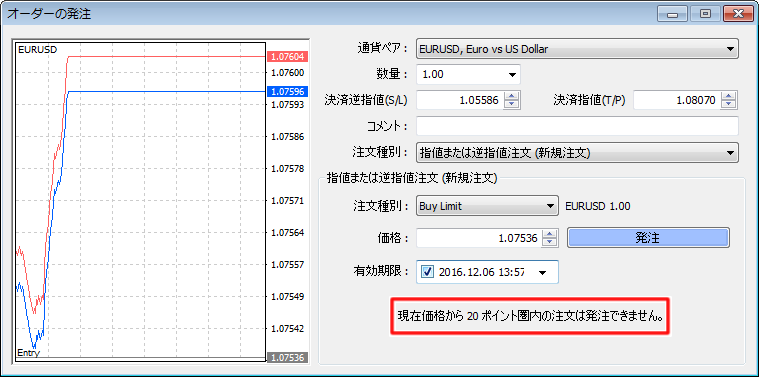This screenshot has height=377, width=759.
Task: Click the 価格 field showing 1.07536
Action: click(x=479, y=238)
